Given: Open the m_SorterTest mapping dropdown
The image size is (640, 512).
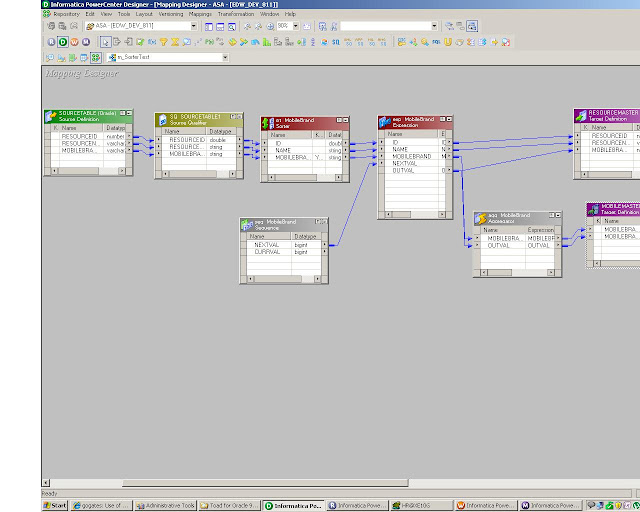Looking at the screenshot, I should pyautogui.click(x=225, y=57).
